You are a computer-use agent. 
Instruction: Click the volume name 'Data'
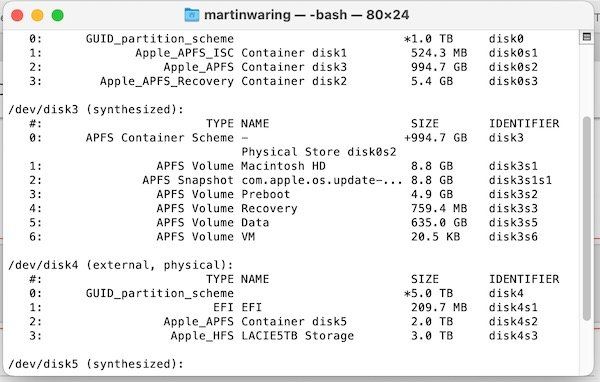tap(255, 223)
